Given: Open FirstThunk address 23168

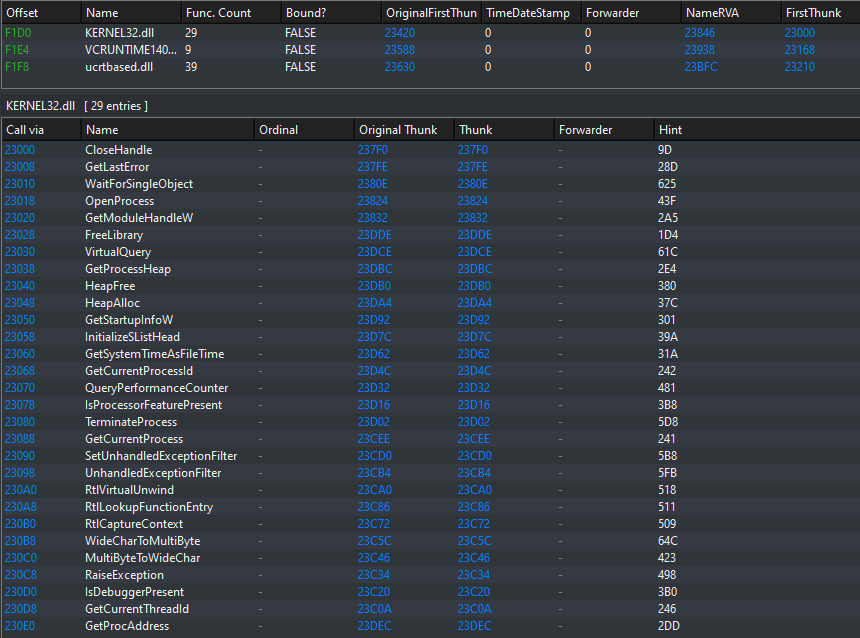Looking at the screenshot, I should [800, 50].
